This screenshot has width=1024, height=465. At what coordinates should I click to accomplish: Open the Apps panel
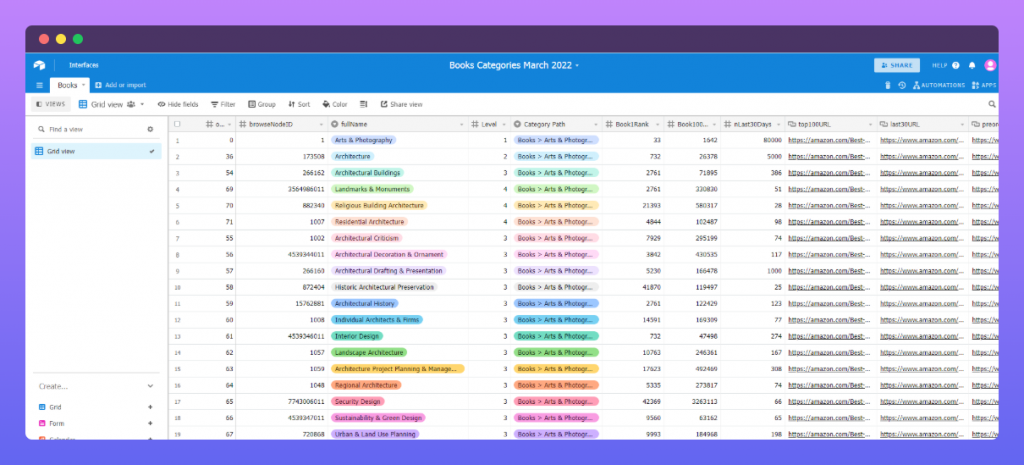984,85
